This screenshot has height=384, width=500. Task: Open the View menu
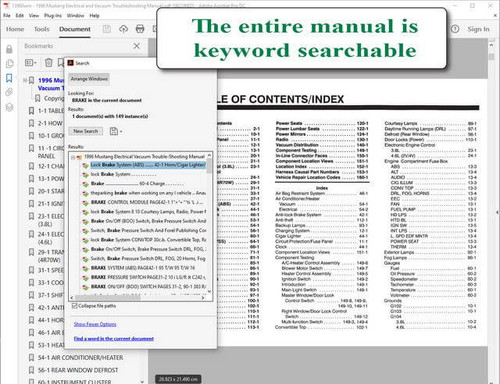[x=34, y=15]
